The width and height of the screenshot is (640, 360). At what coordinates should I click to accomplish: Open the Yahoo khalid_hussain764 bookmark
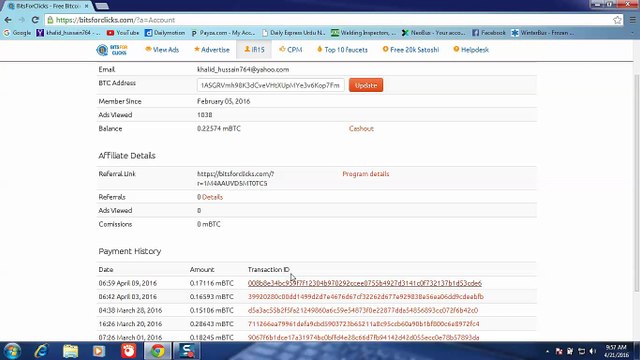coord(68,33)
